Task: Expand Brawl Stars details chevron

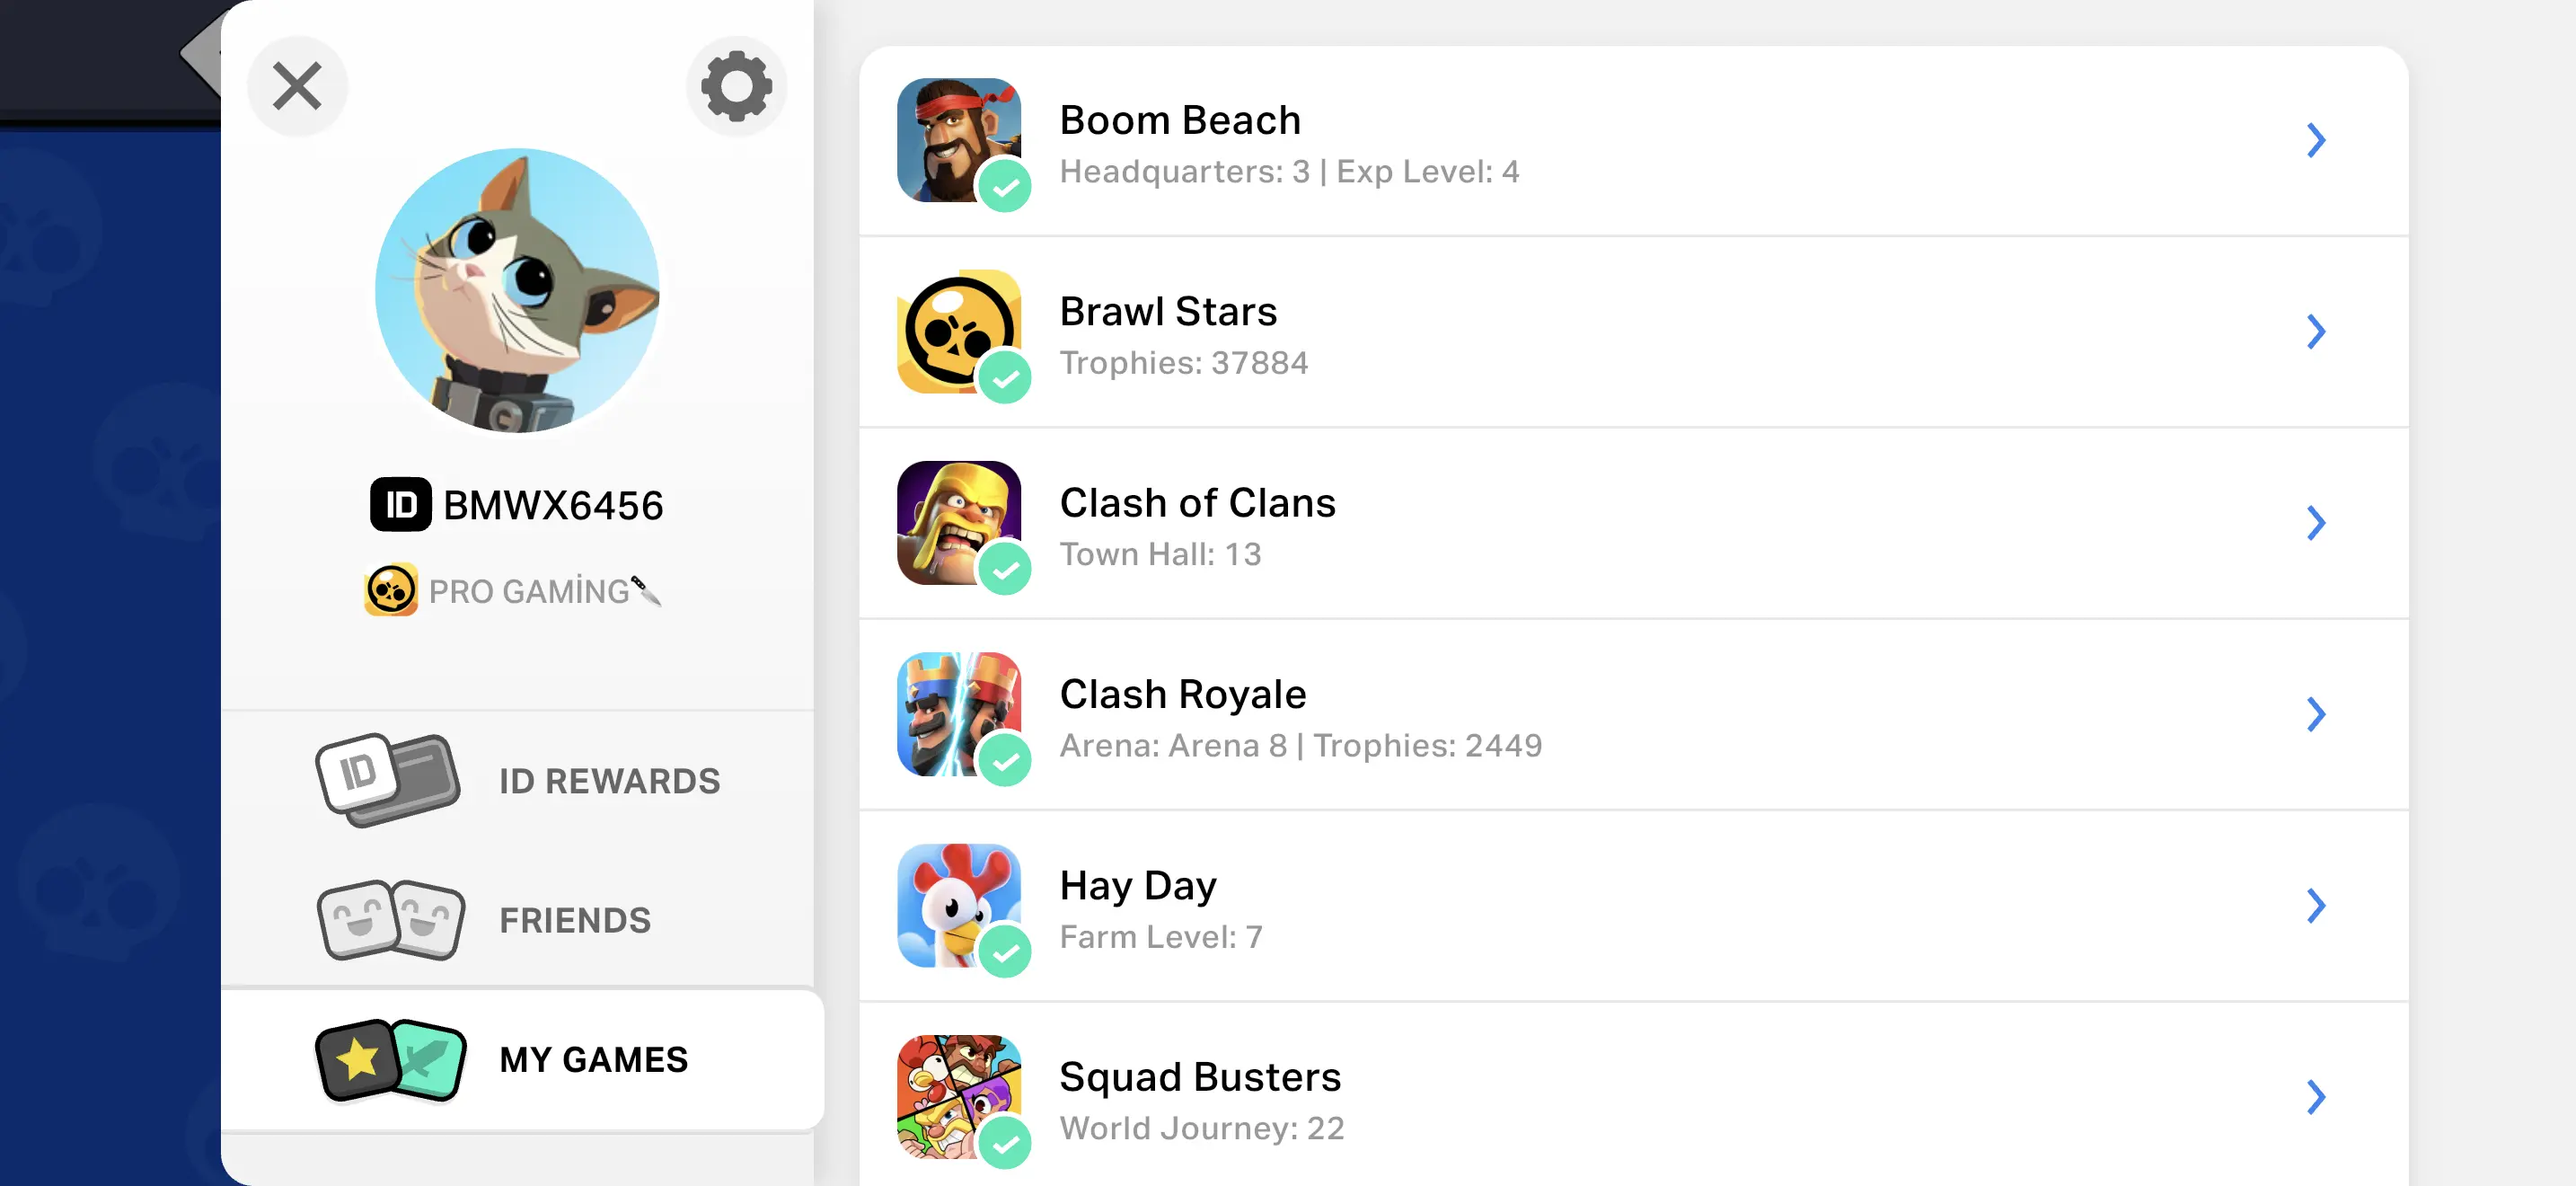Action: (x=2315, y=331)
